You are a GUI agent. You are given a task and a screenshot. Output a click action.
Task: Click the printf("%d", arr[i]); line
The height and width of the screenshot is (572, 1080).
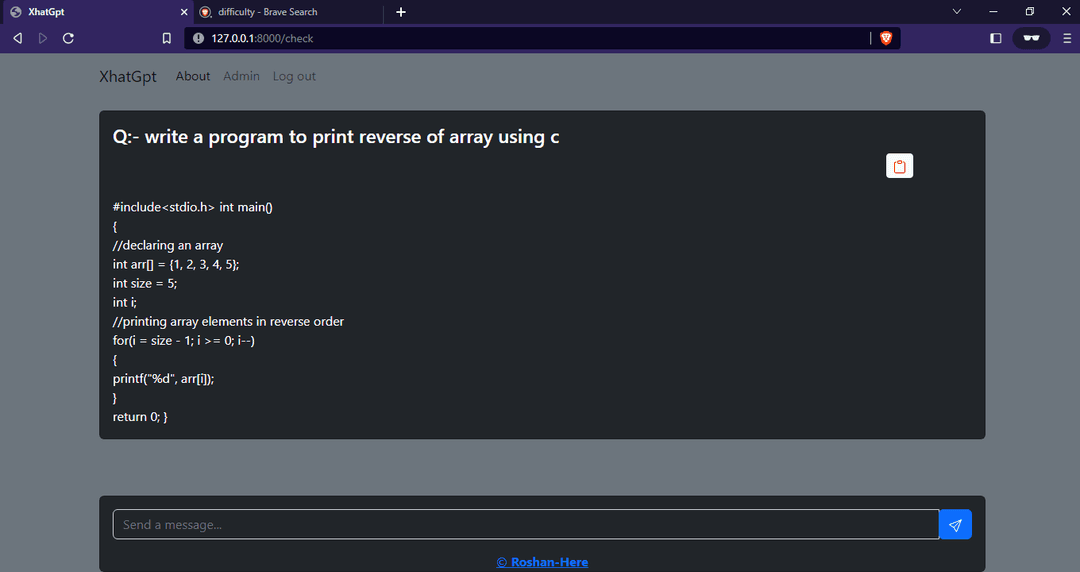(x=163, y=379)
